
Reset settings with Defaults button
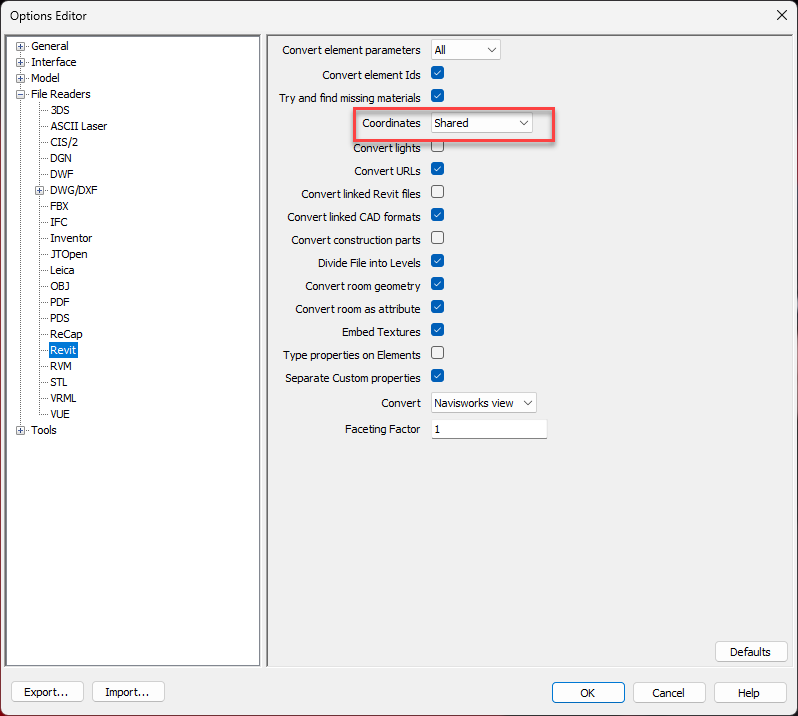click(x=751, y=652)
